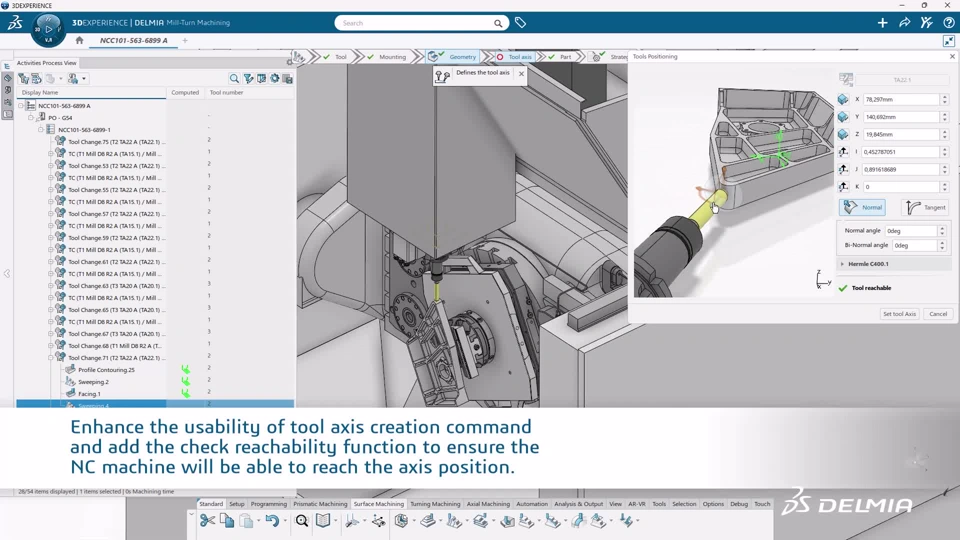Click the Mounting step in the wizard bar
Viewport: 960px width, 540px height.
[x=386, y=57]
